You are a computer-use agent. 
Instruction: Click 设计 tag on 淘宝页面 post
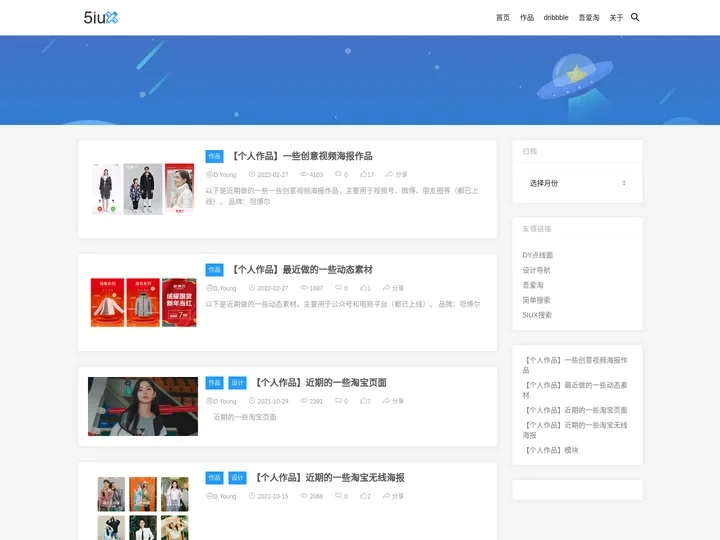(237, 382)
